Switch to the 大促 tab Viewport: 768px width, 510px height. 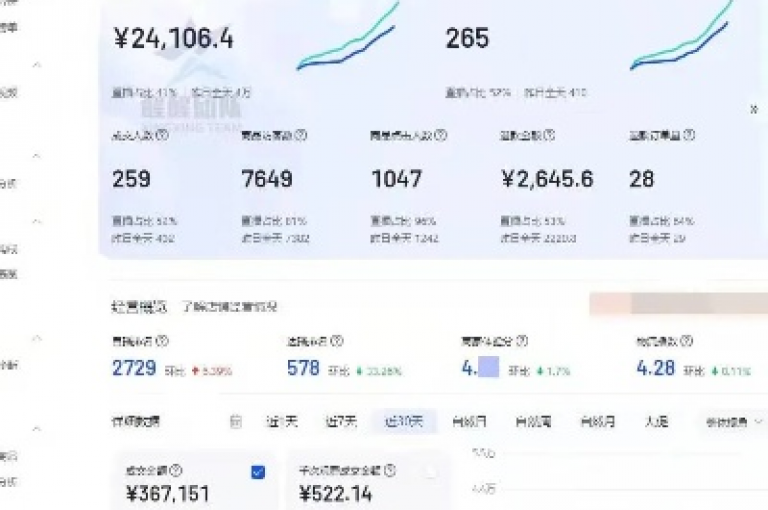(657, 421)
